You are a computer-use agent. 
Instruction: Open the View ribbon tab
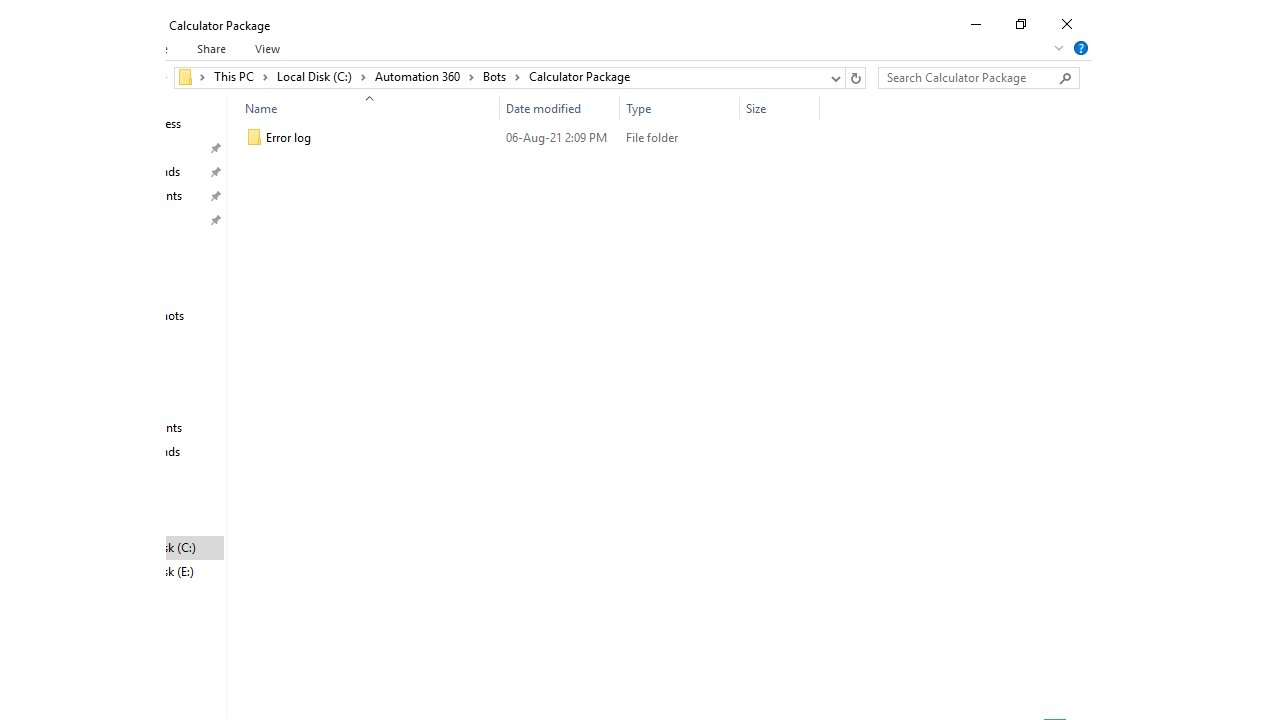(x=267, y=49)
